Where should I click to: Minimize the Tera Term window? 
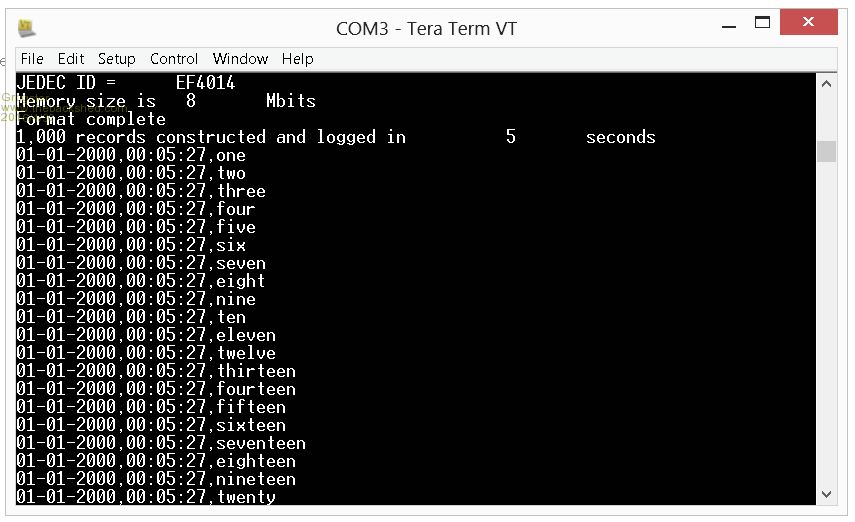tap(729, 23)
